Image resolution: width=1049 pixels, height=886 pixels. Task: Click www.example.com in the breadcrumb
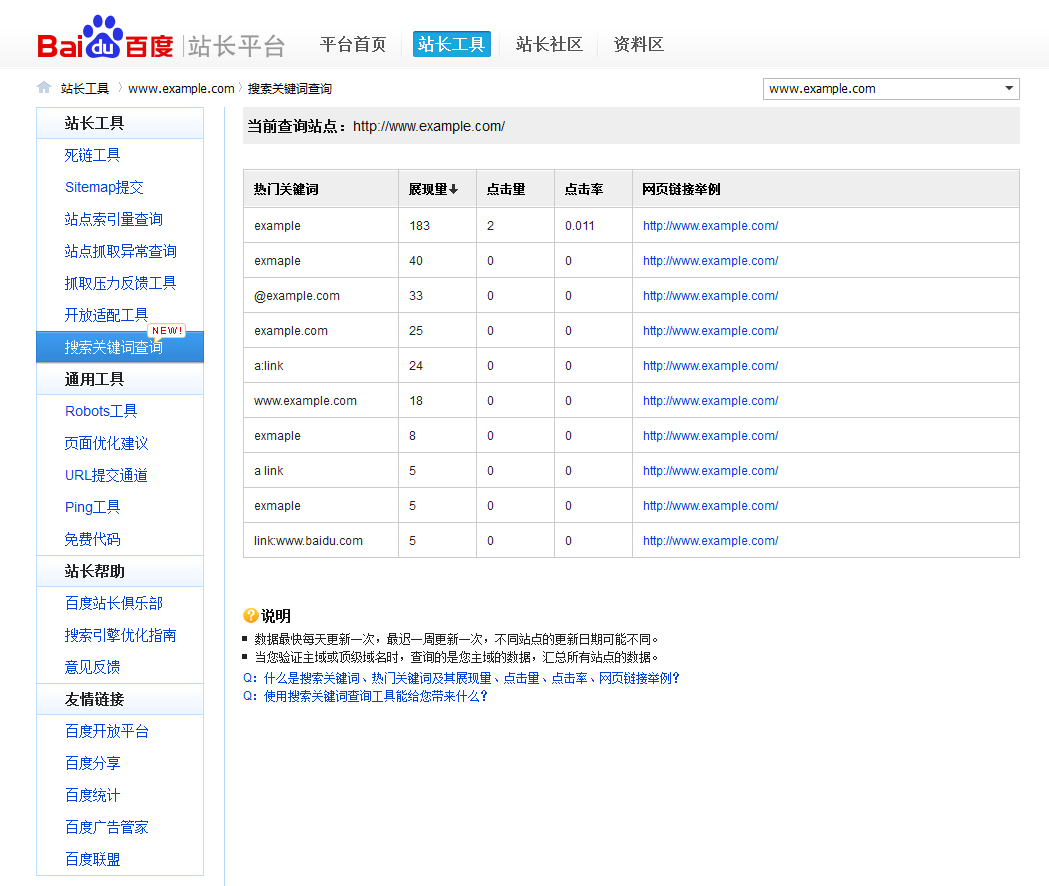181,88
